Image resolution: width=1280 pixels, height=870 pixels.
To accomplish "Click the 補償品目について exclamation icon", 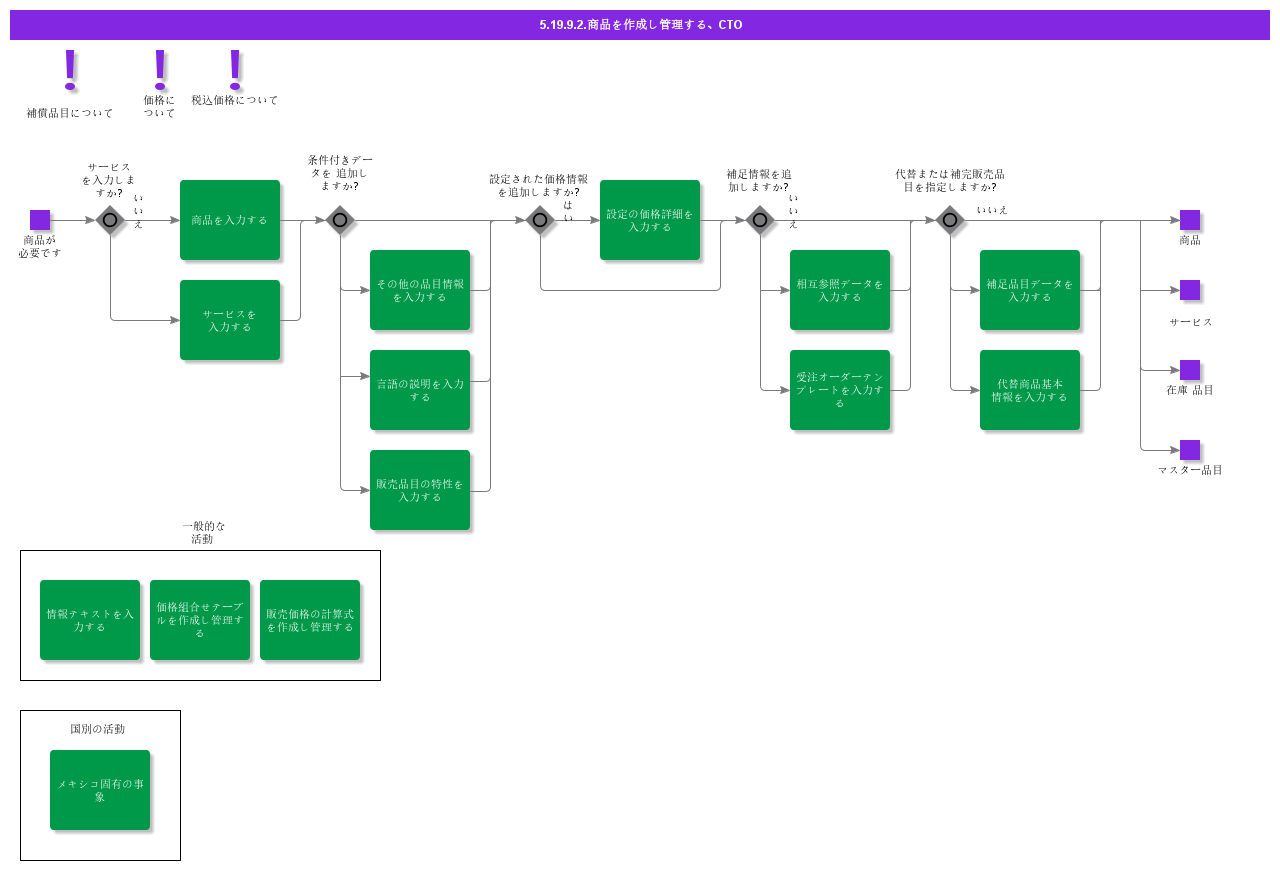I will (70, 70).
